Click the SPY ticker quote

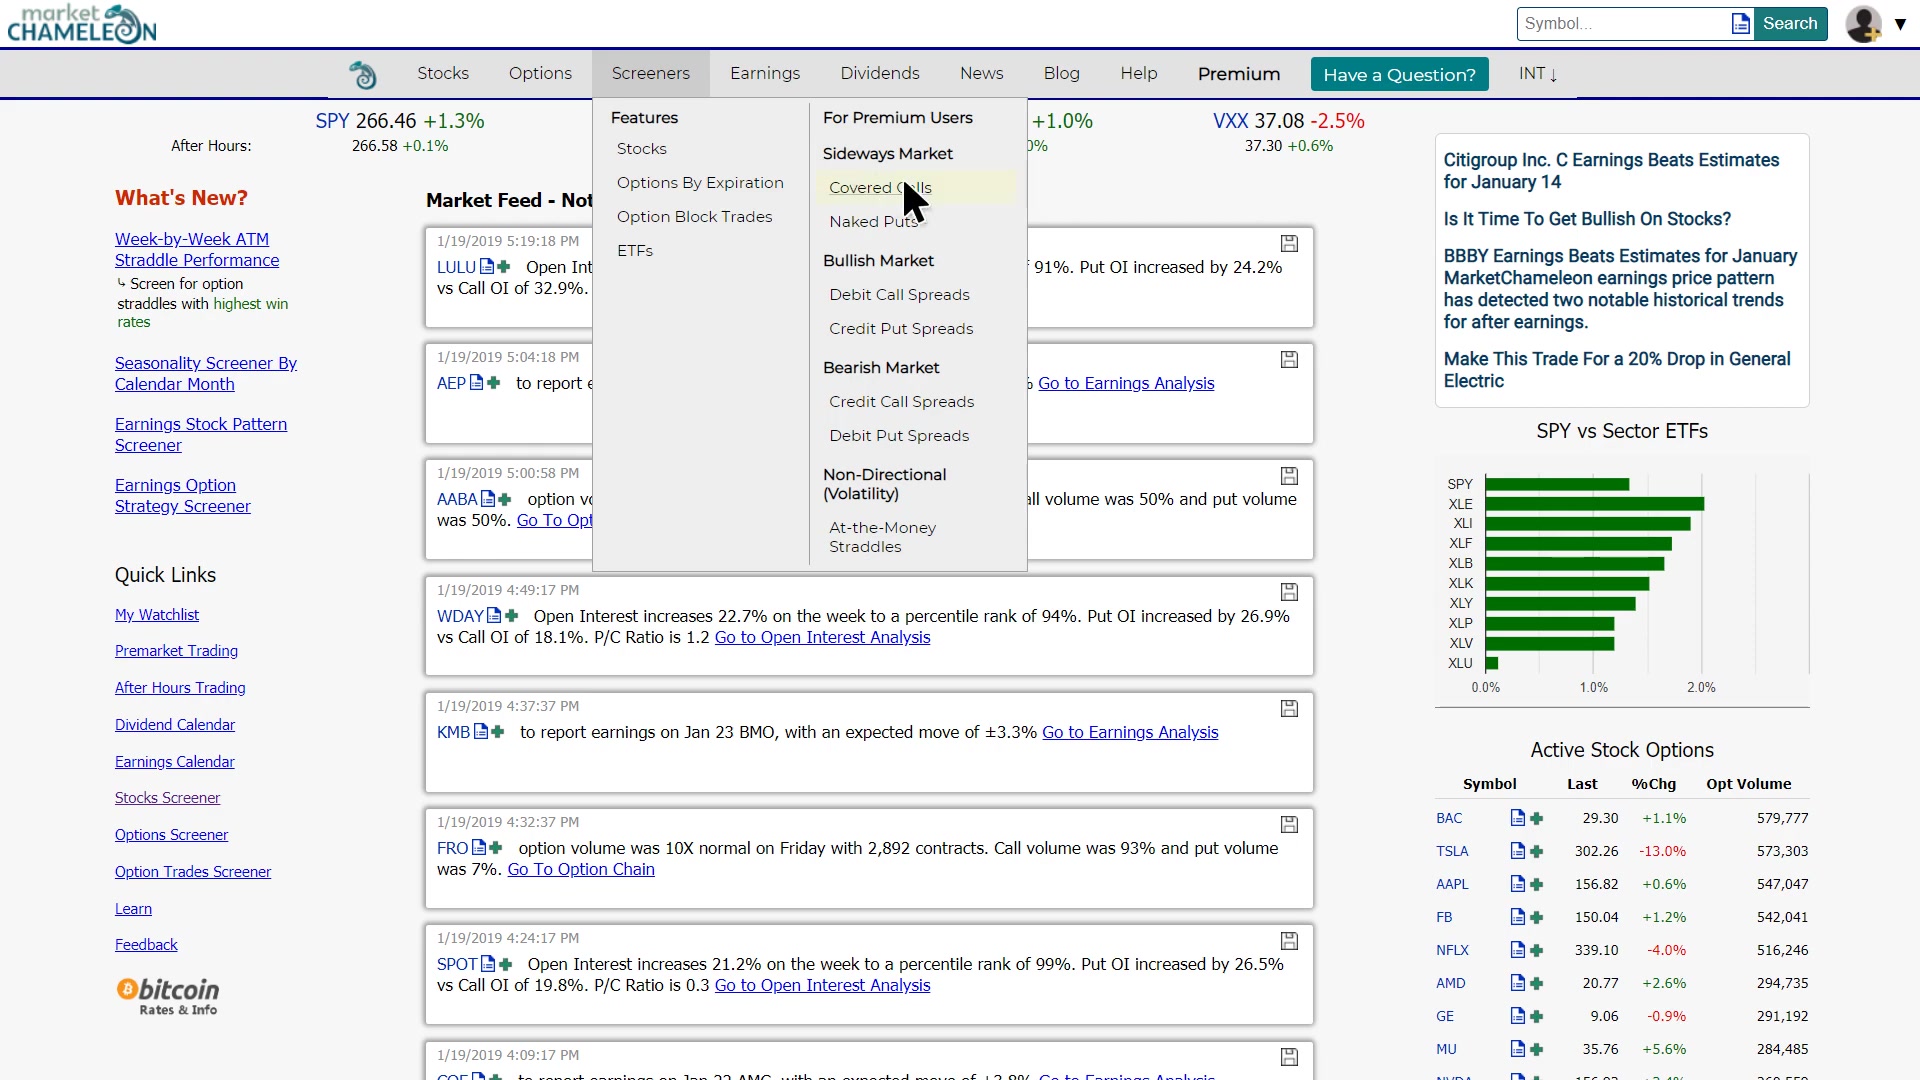pos(400,121)
